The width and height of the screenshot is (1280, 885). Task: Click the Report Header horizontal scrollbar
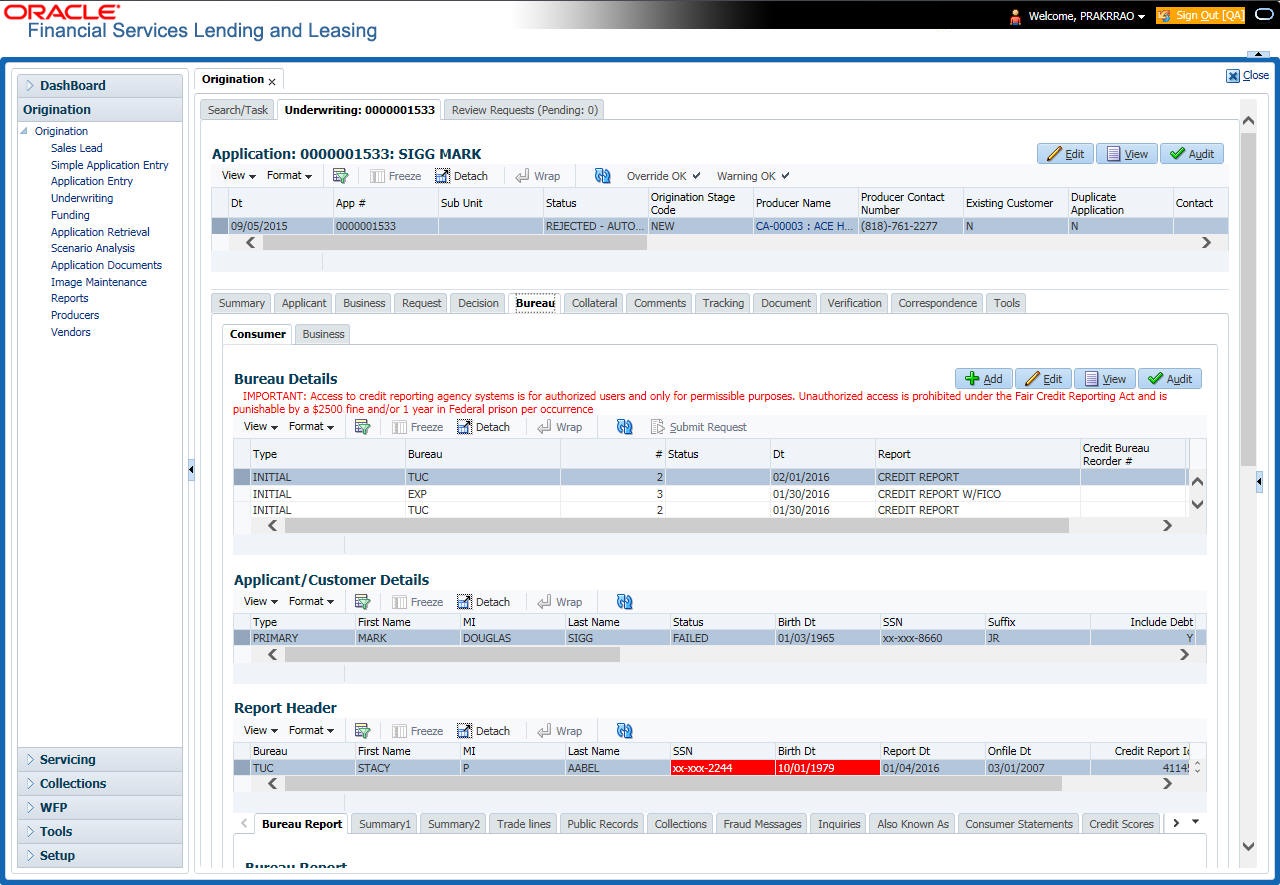click(x=673, y=784)
